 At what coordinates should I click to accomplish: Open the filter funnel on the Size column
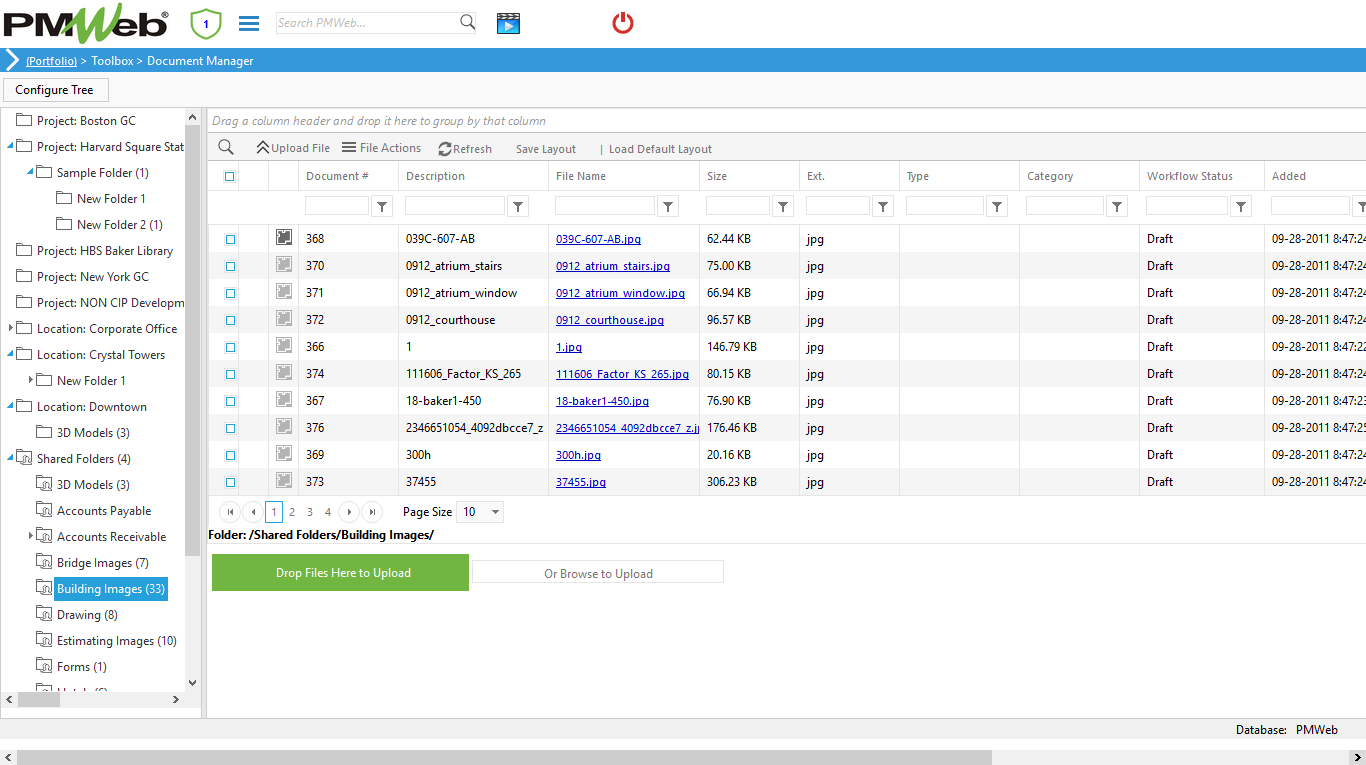click(782, 205)
